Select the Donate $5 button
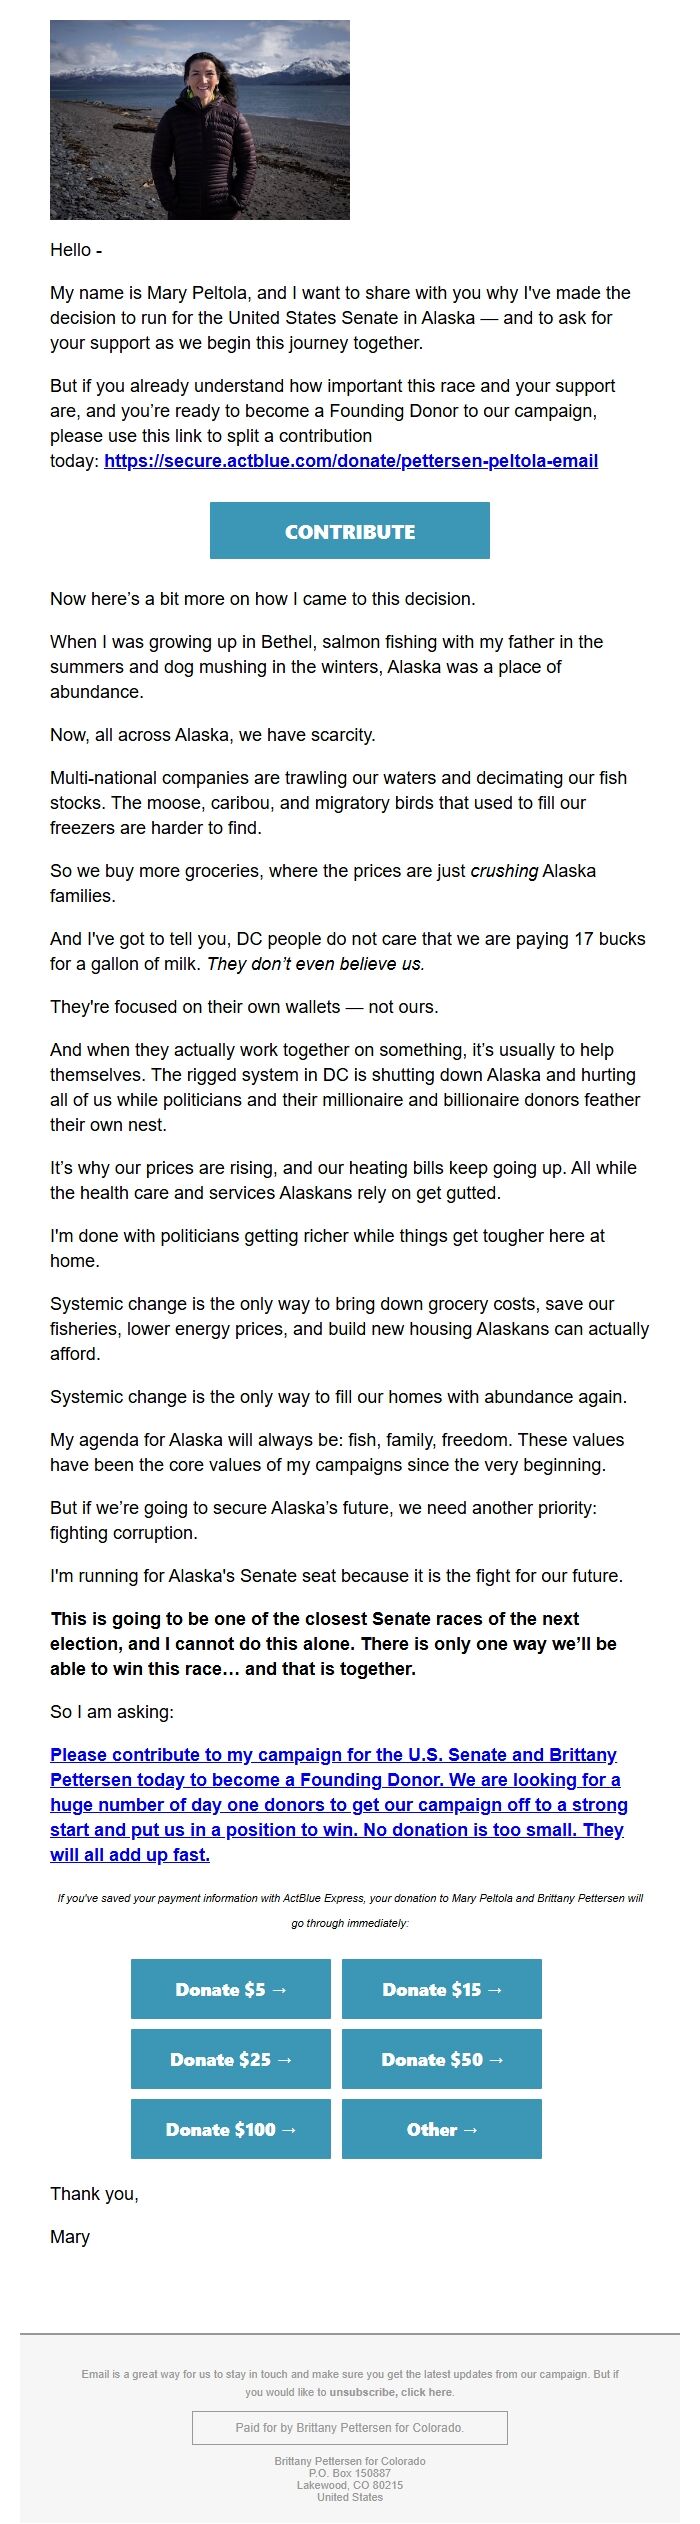700x2524 pixels. click(231, 1989)
